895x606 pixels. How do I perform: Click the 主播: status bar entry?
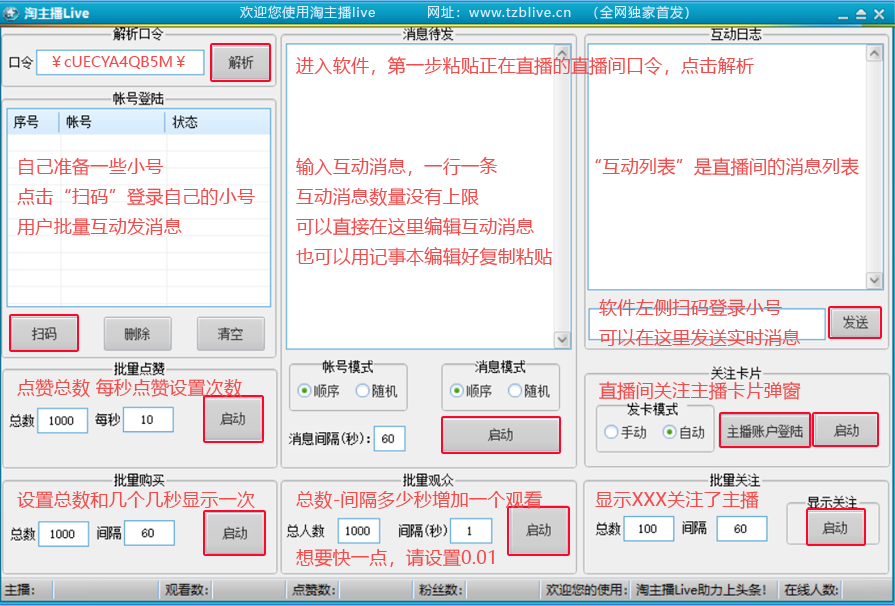[x=21, y=590]
